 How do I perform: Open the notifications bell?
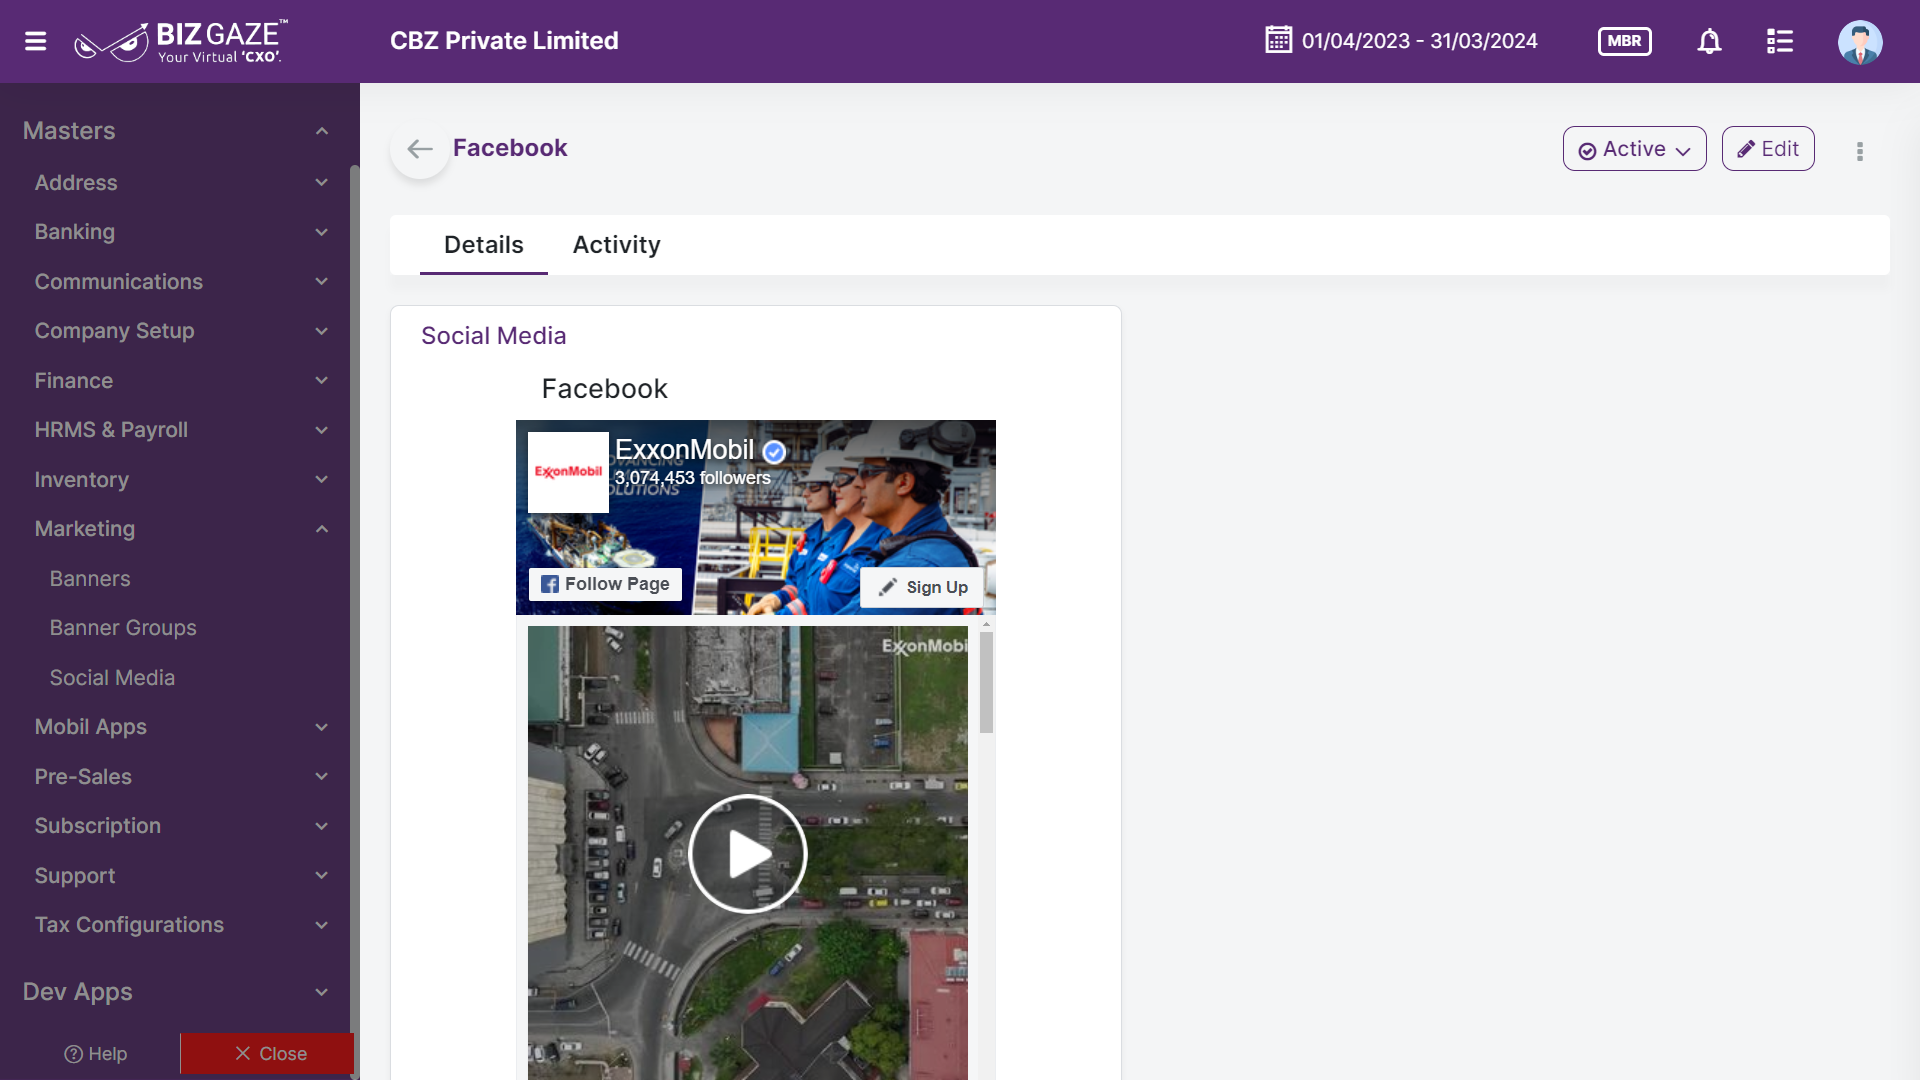click(x=1709, y=41)
